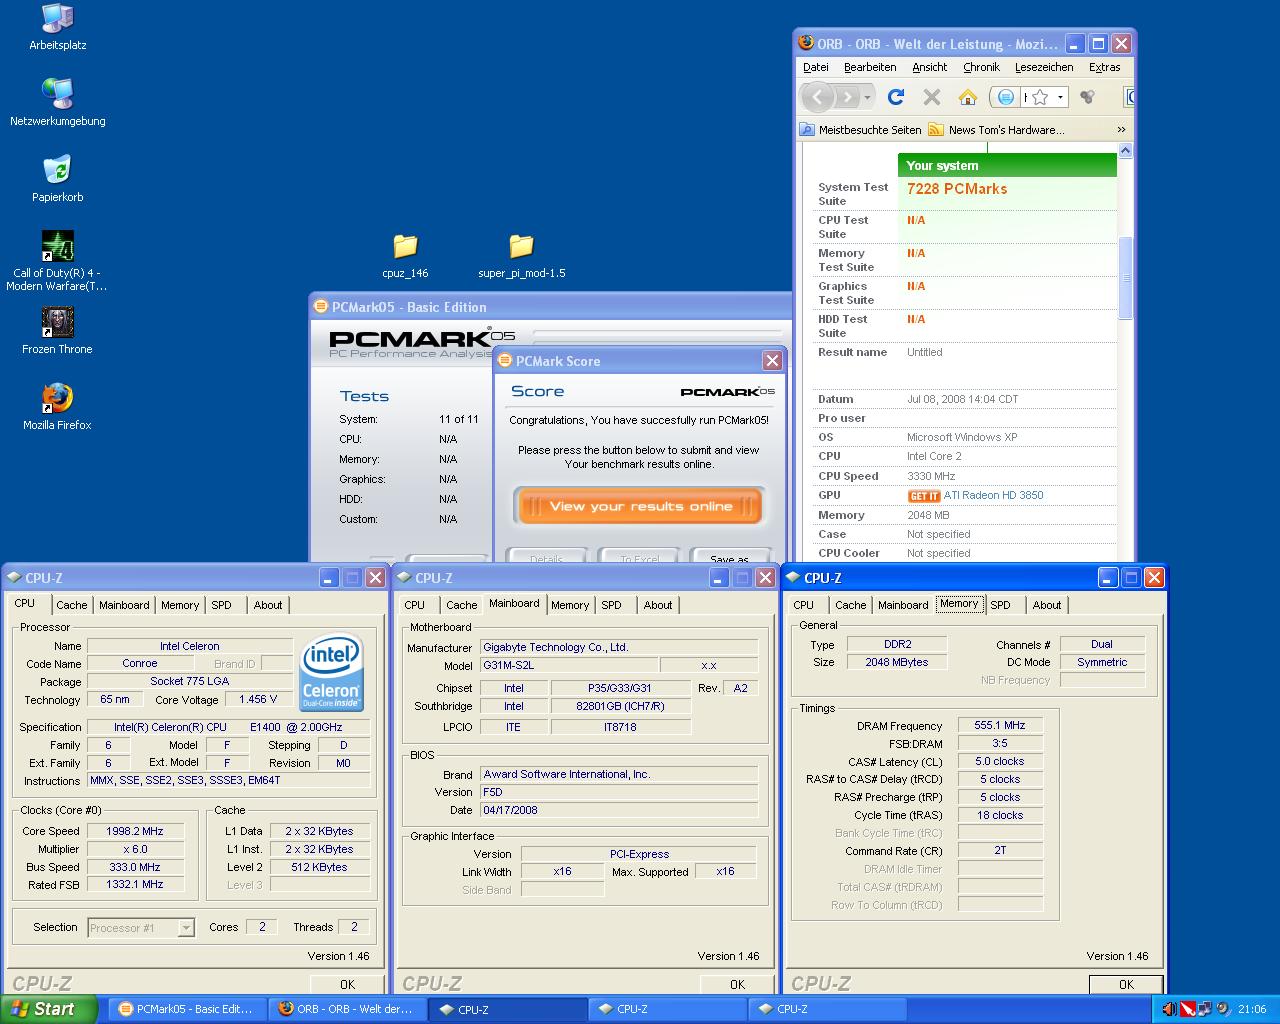Open the Lesezeichen menu in Firefox
Screen dimensions: 1280x1024
point(1044,67)
